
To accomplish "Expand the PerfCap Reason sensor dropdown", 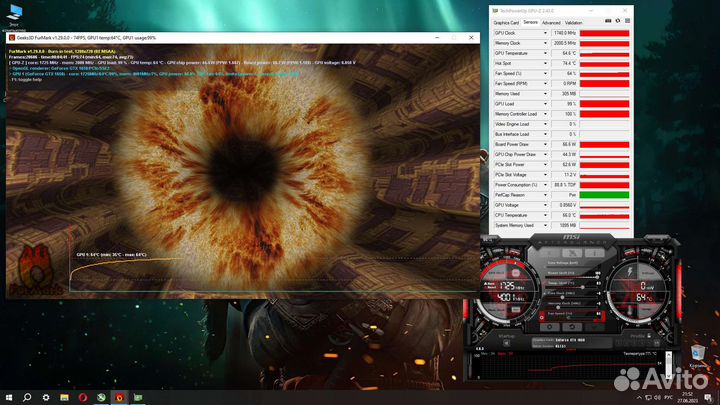I will (x=545, y=195).
